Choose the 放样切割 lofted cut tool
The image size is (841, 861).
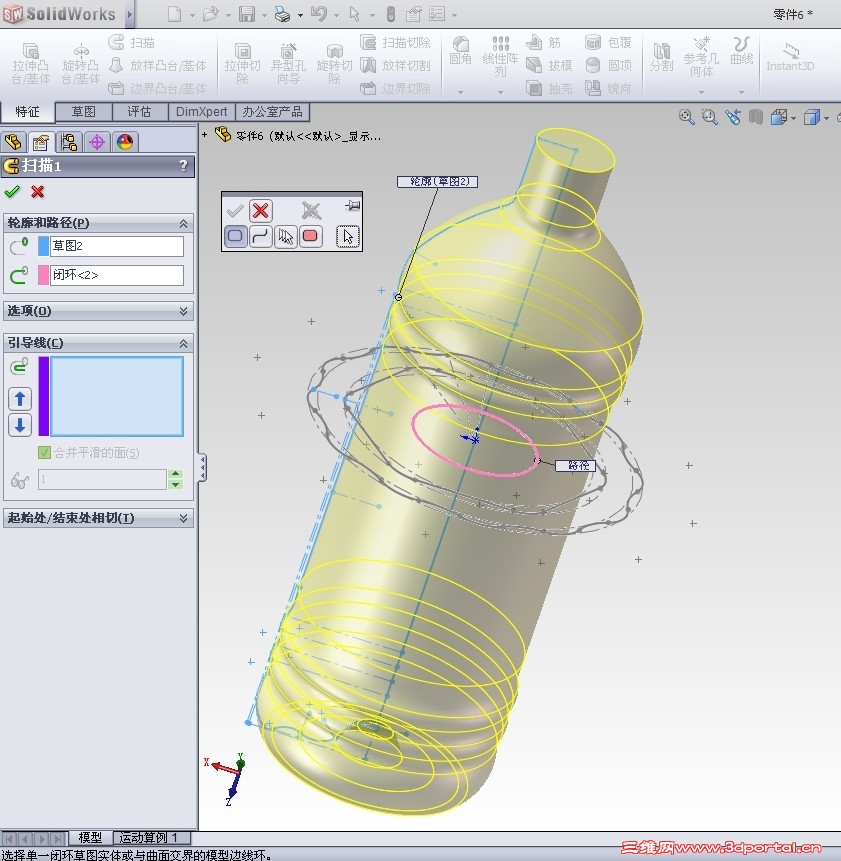point(395,65)
